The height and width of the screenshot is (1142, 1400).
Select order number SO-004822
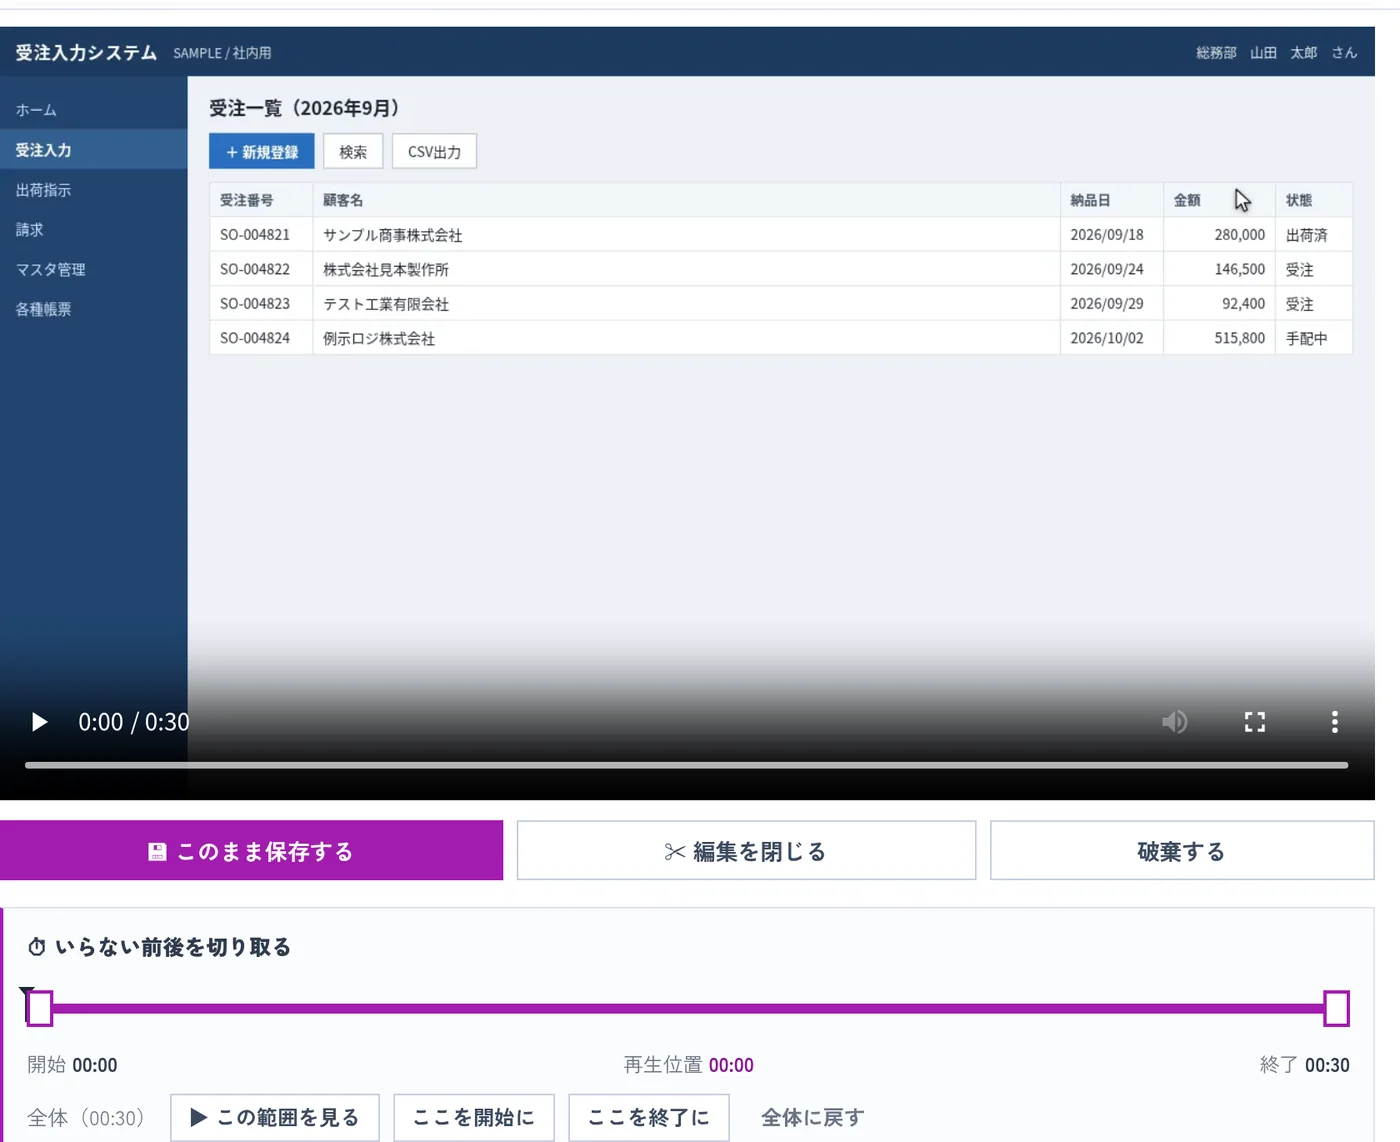(x=255, y=269)
